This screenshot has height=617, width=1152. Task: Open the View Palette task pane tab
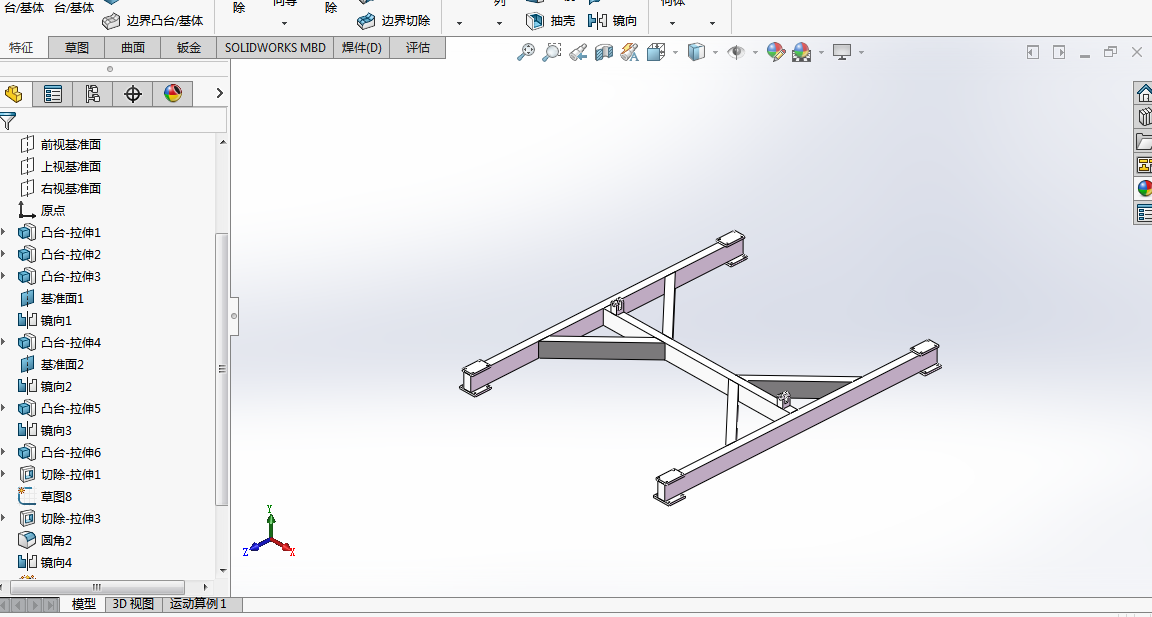(1144, 165)
